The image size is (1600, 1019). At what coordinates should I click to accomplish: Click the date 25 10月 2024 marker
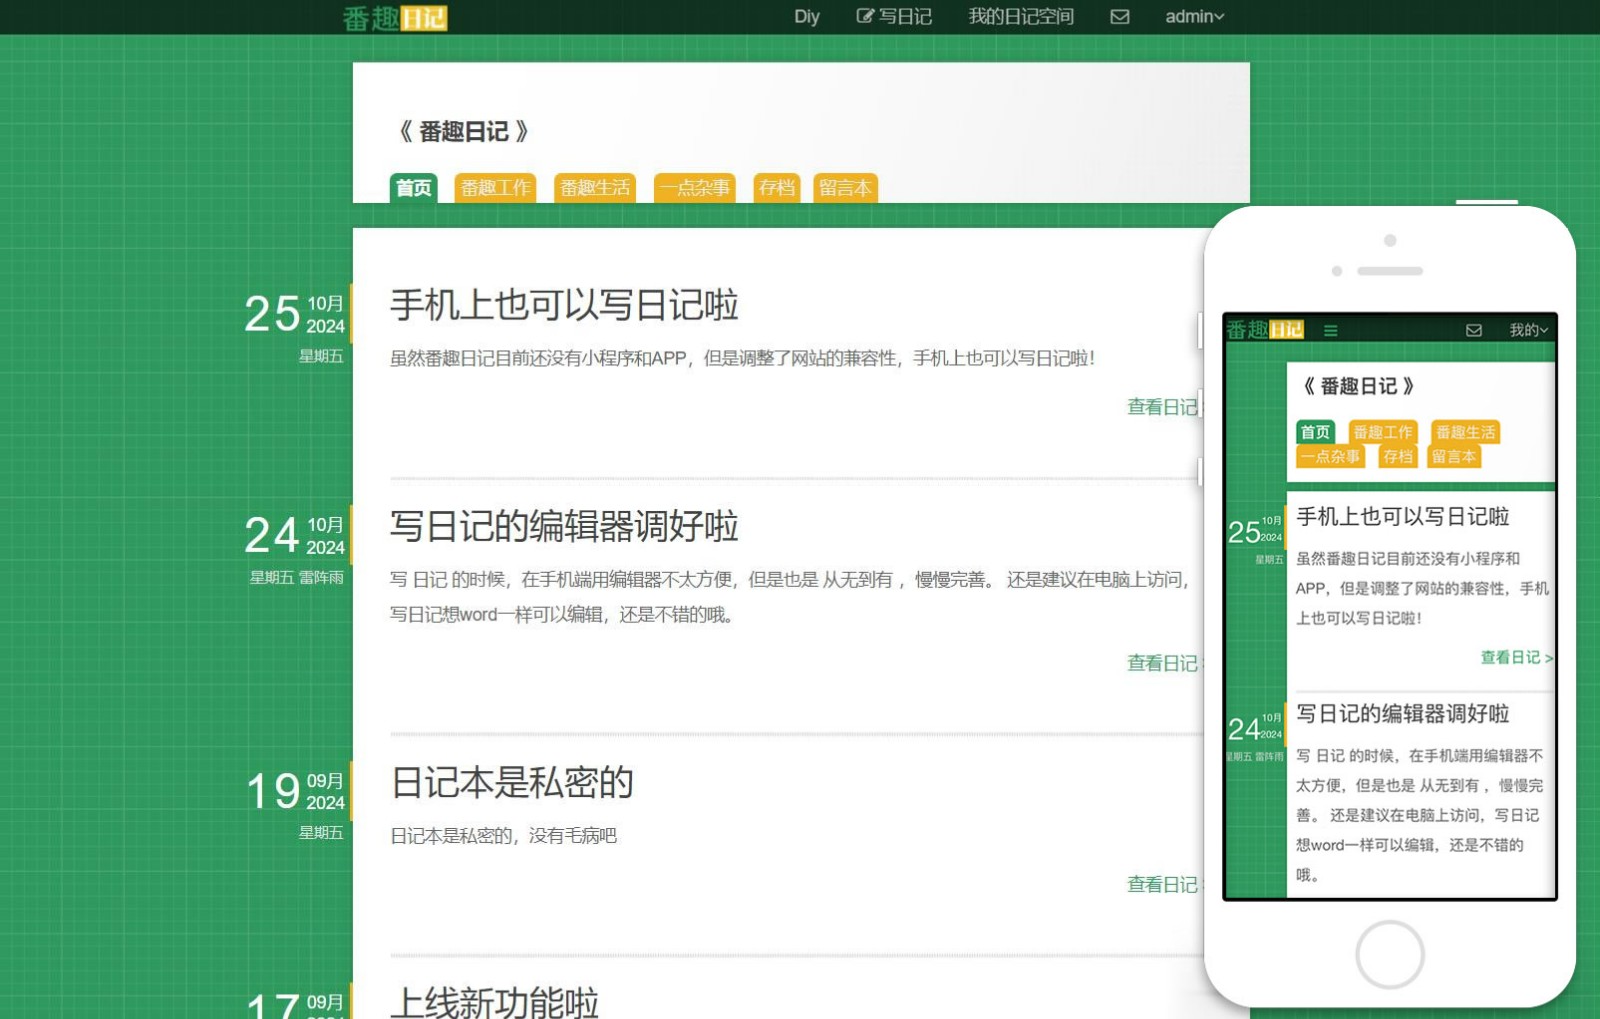tap(295, 314)
